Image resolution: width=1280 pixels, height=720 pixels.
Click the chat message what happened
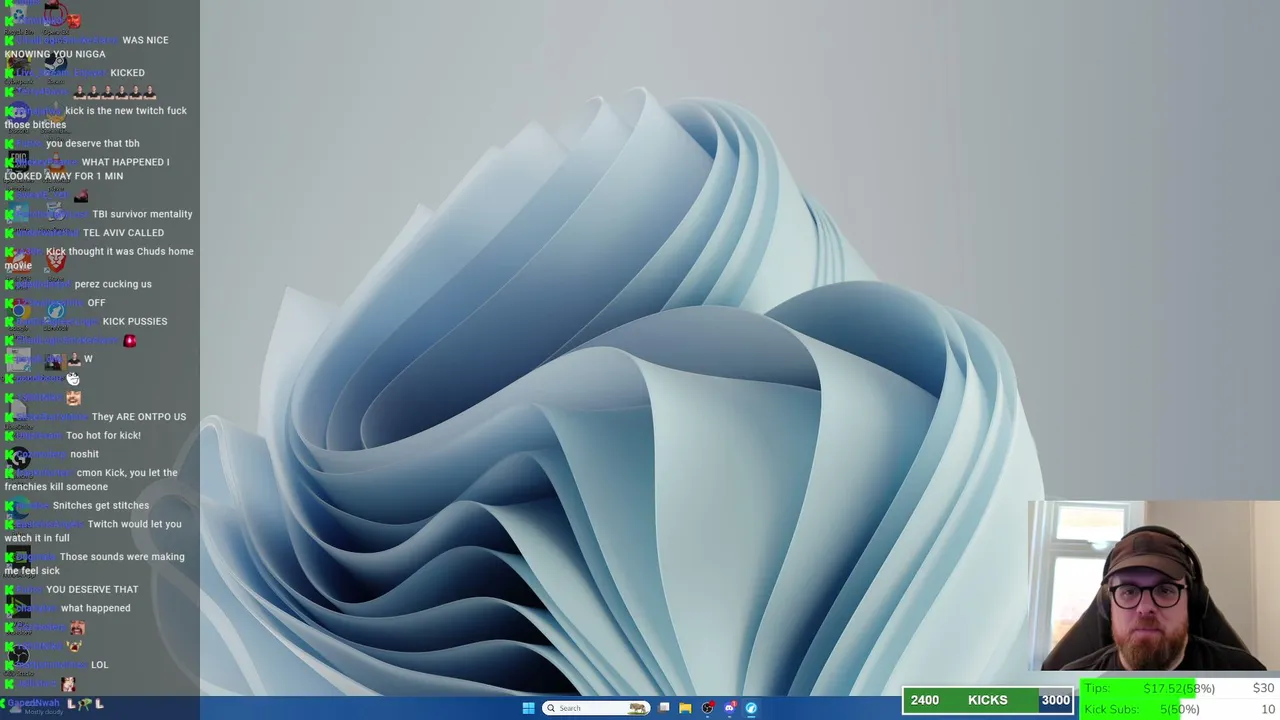(x=96, y=608)
